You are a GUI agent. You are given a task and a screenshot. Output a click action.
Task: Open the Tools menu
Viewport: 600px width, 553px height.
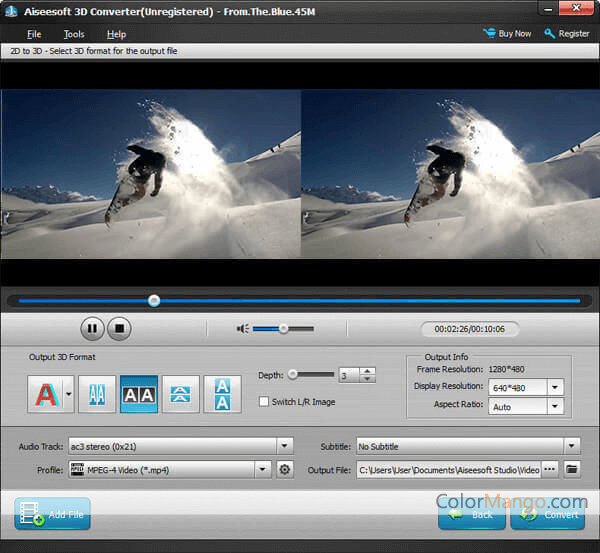[74, 34]
